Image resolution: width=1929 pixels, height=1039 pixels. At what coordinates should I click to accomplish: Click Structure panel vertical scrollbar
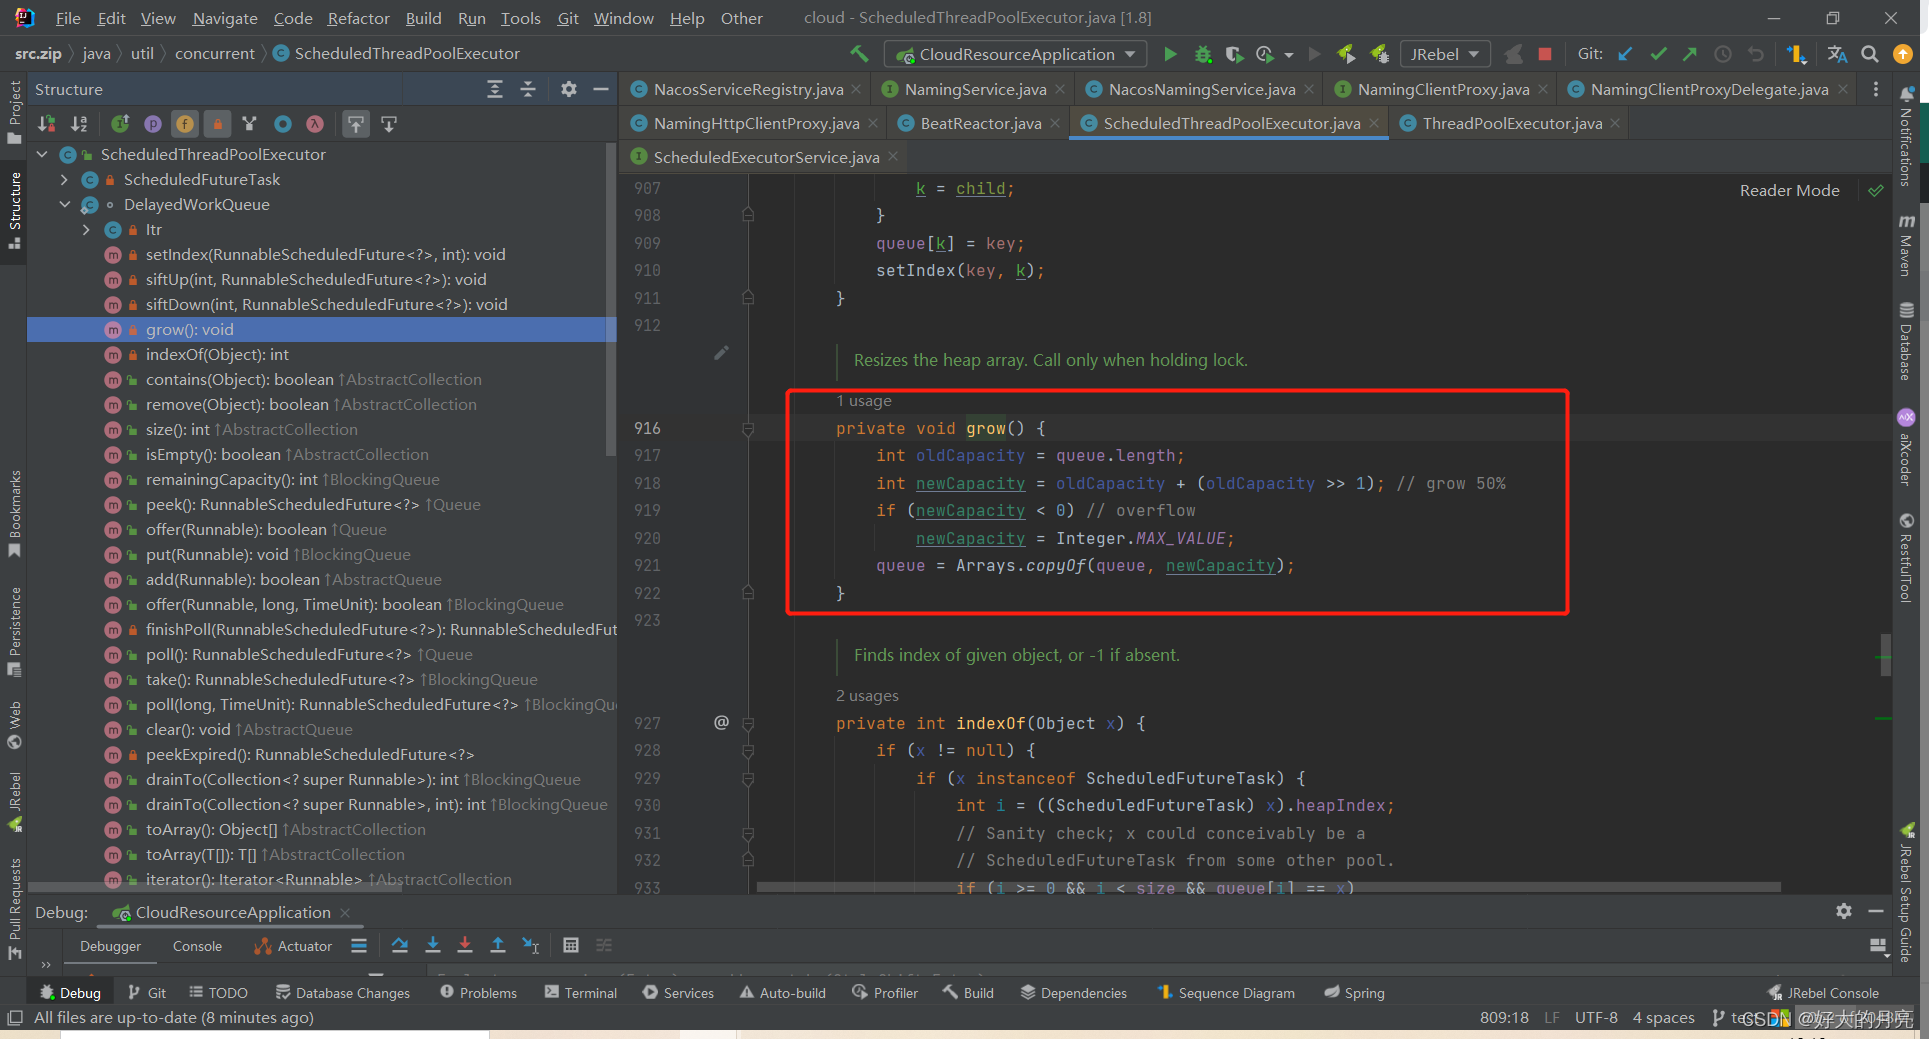(x=611, y=300)
